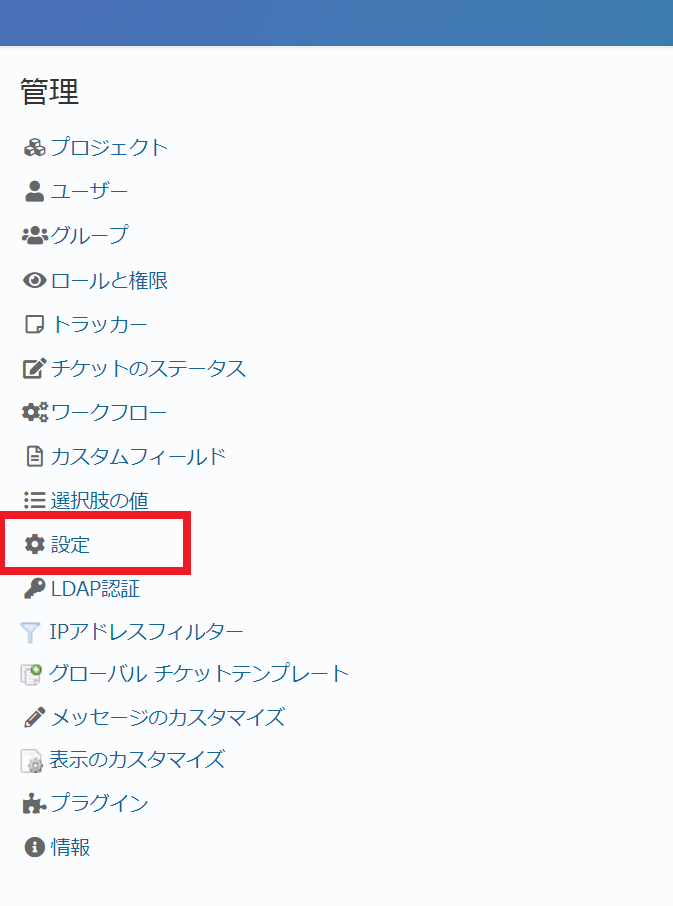Click the note icon beside トラッカー

[x=34, y=325]
